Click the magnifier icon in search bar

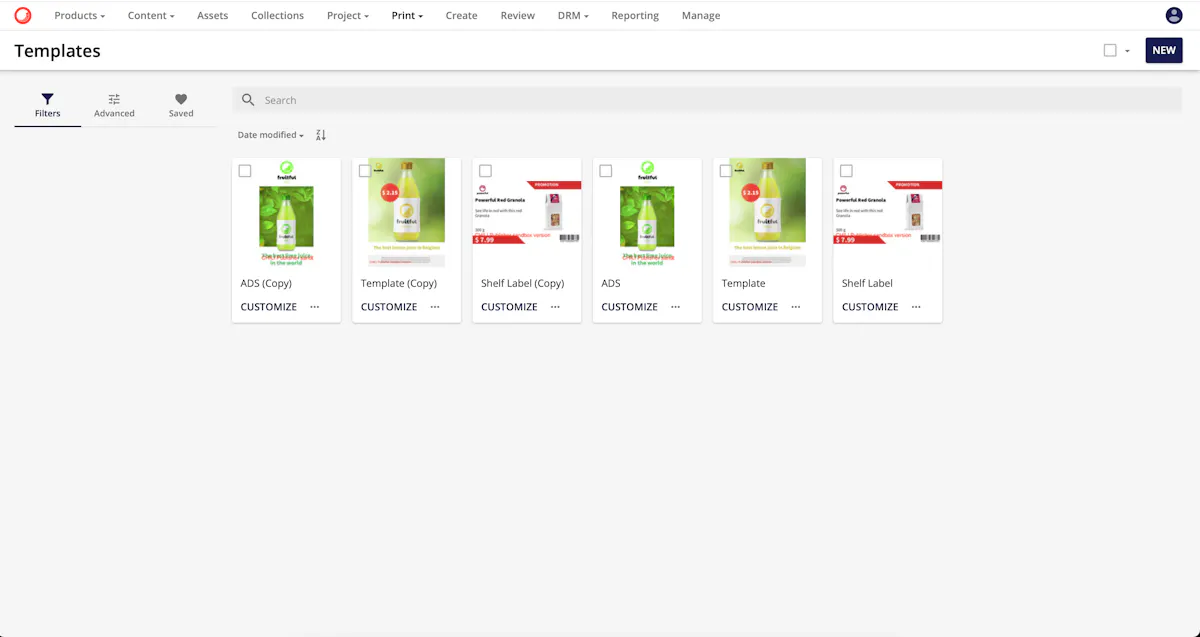[x=248, y=100]
